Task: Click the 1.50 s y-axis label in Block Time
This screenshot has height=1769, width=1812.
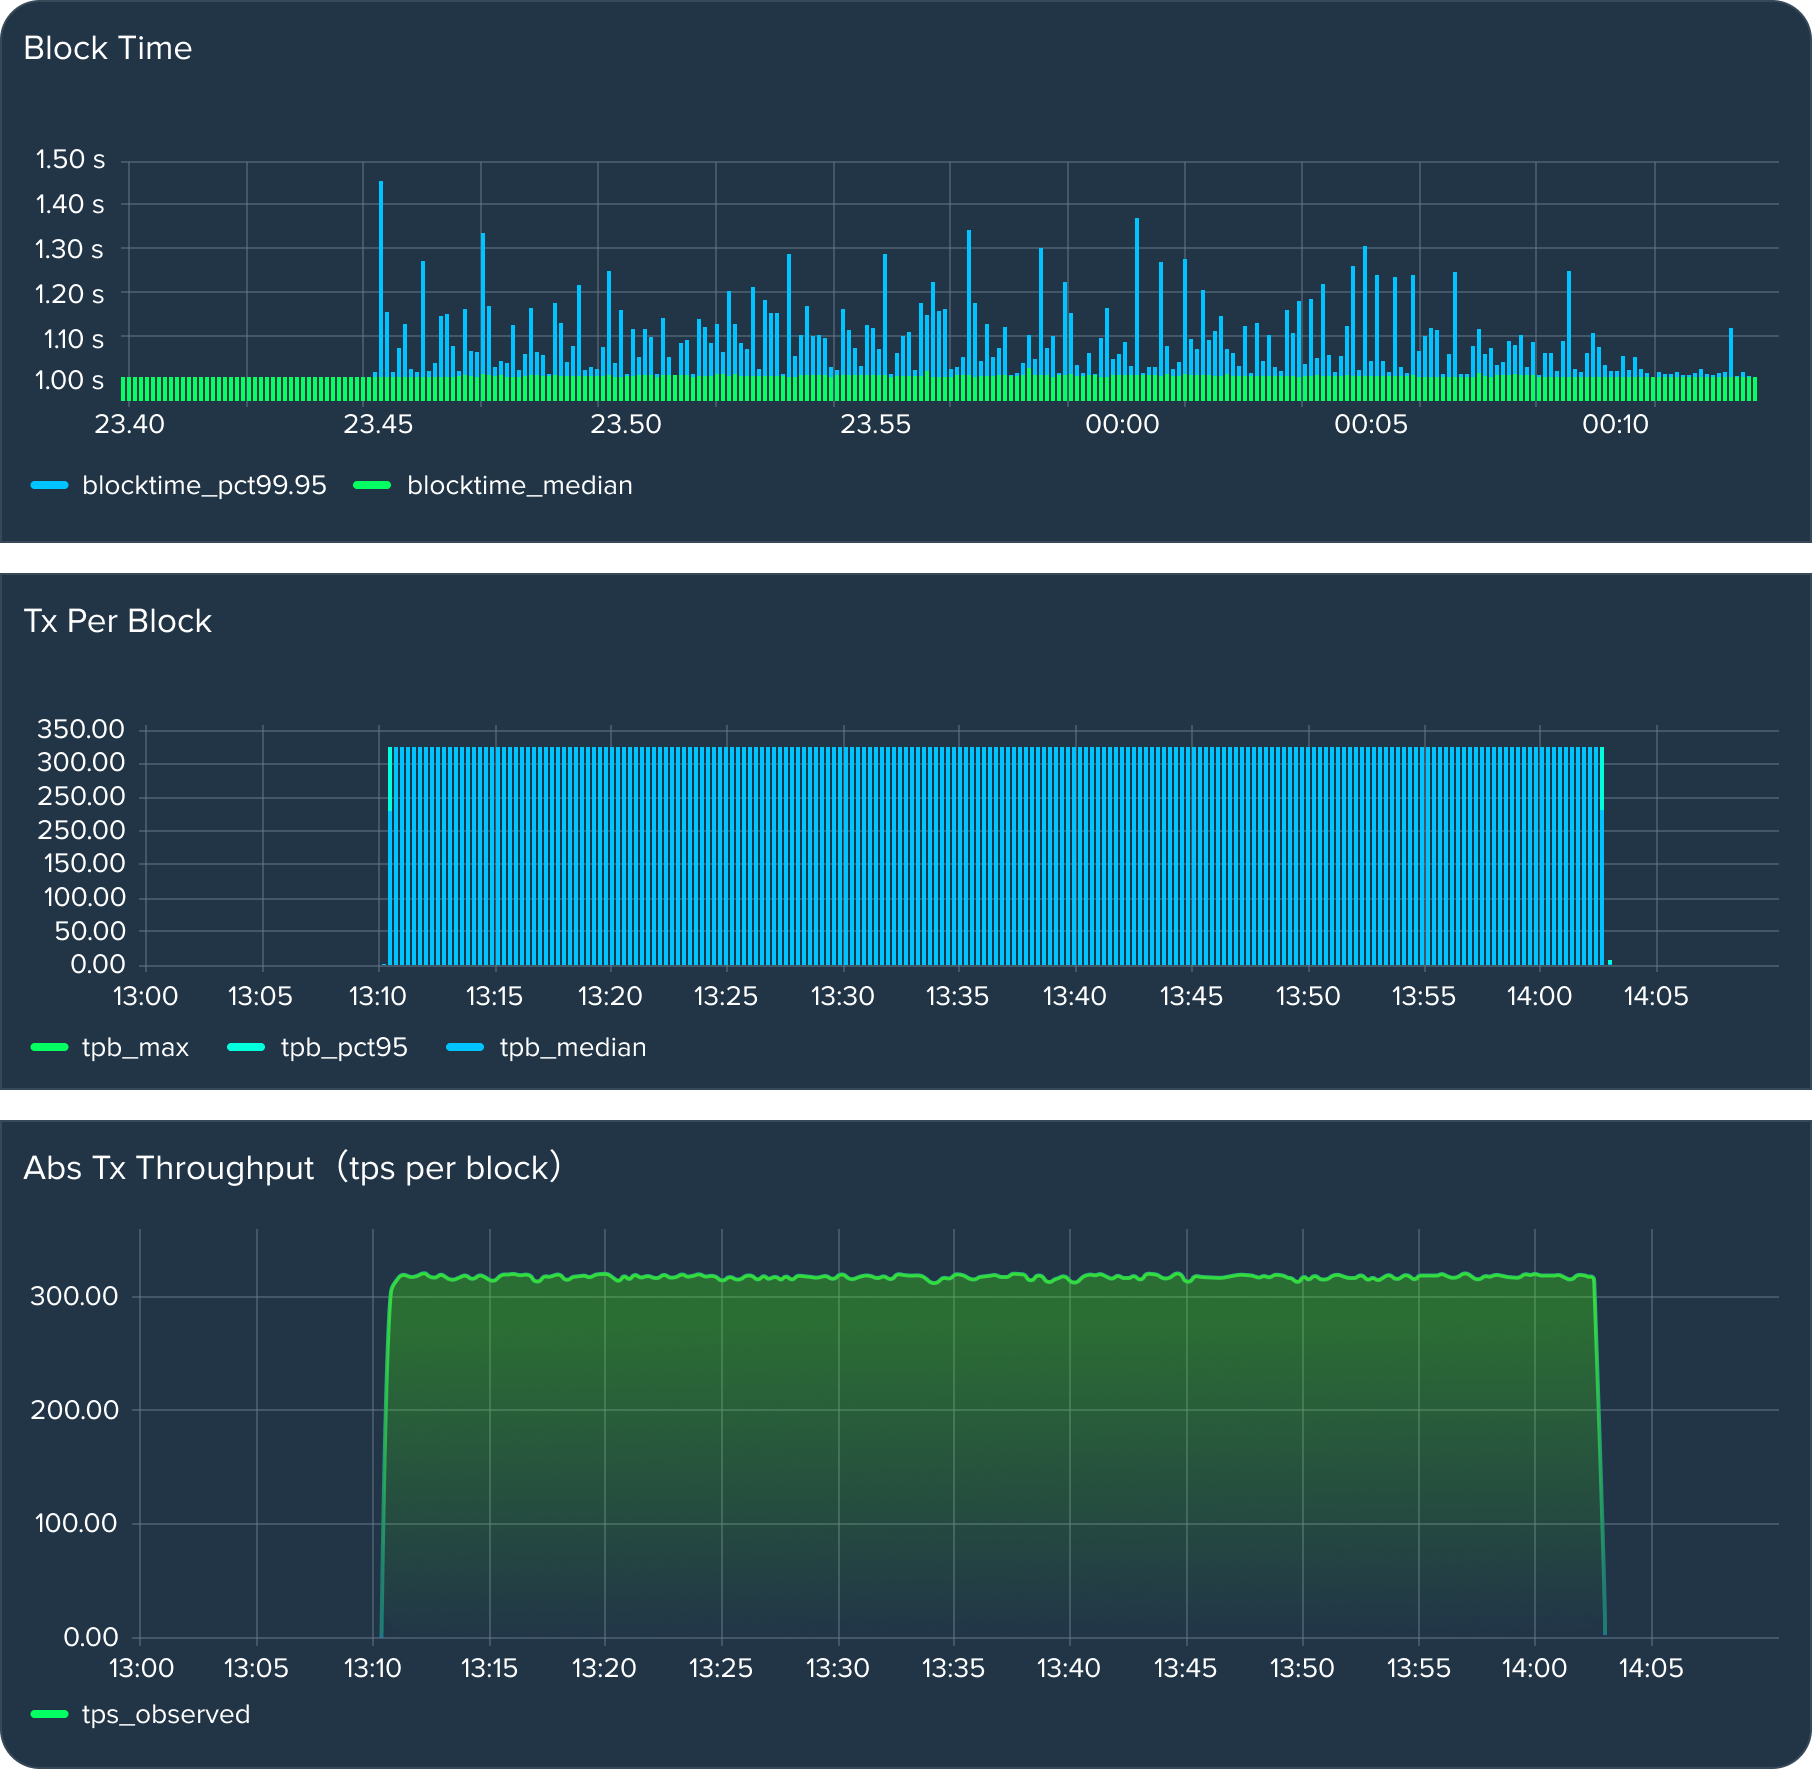Action: tap(70, 160)
